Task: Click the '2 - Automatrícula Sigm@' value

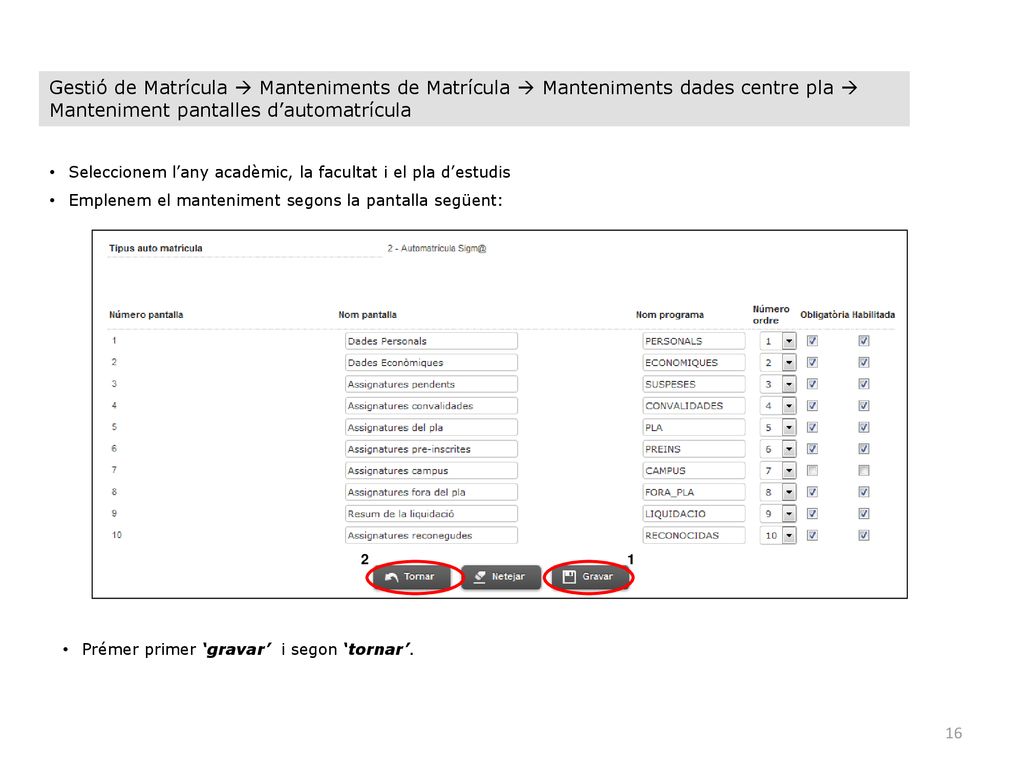Action: point(437,248)
